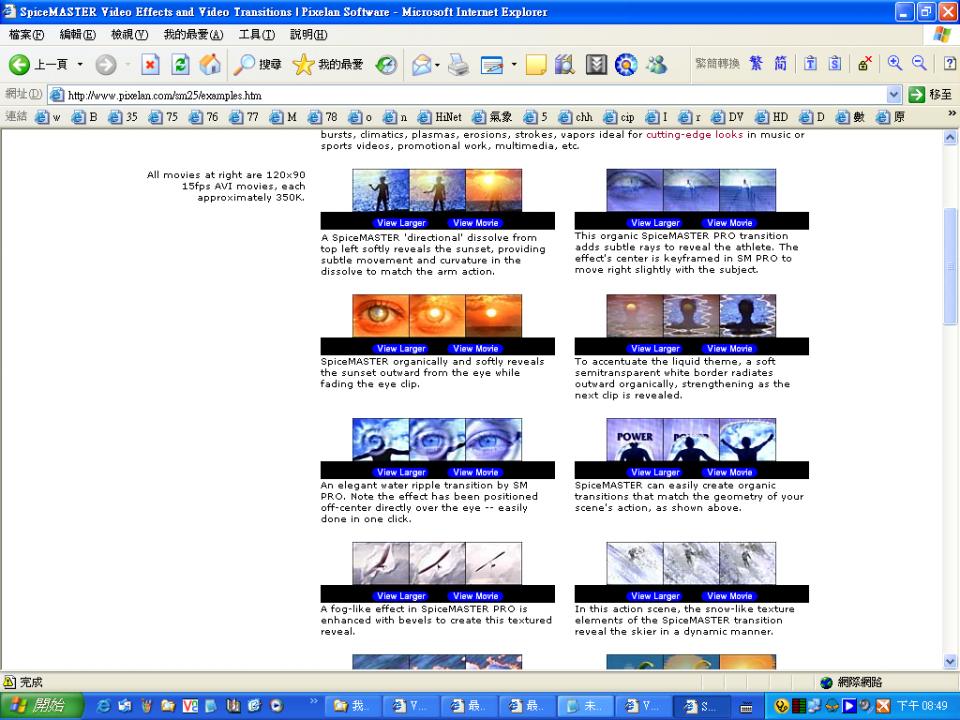Click the Print toolbar icon
Image resolution: width=960 pixels, height=720 pixels.
(458, 65)
